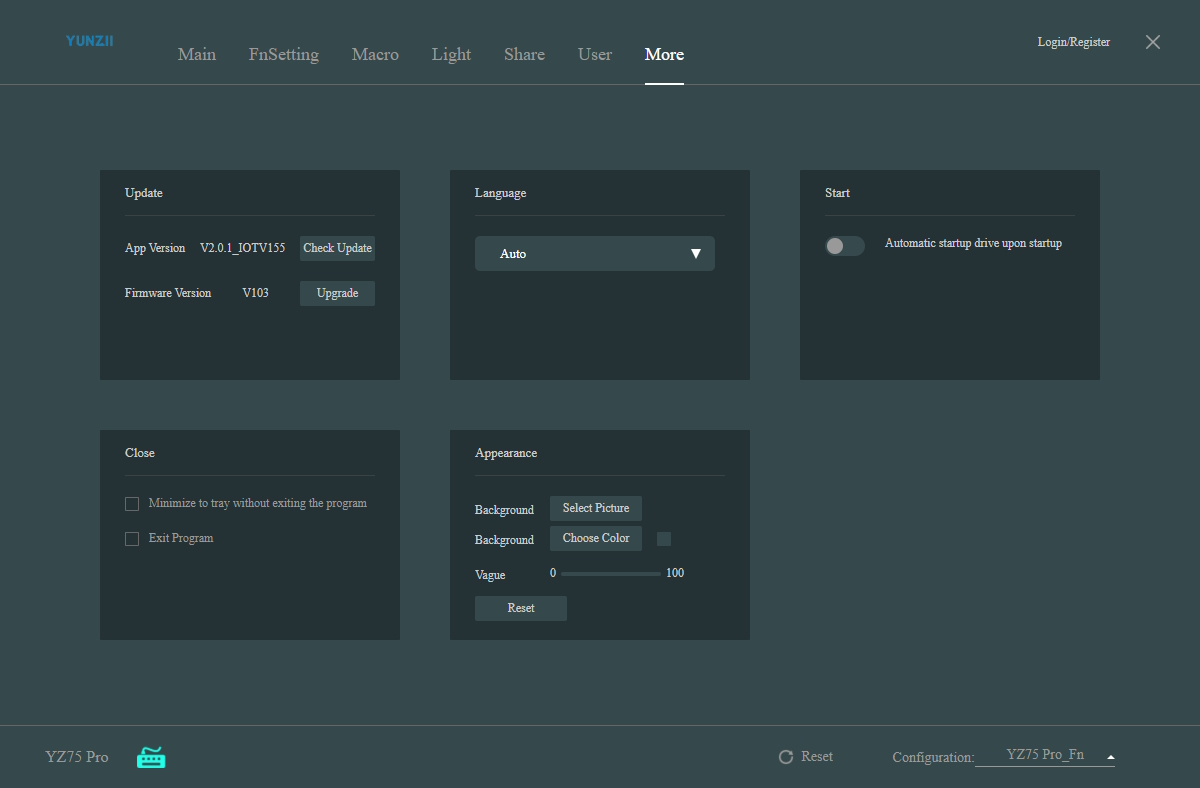Viewport: 1200px width, 788px height.
Task: Click the Choose Color button
Action: pos(596,538)
